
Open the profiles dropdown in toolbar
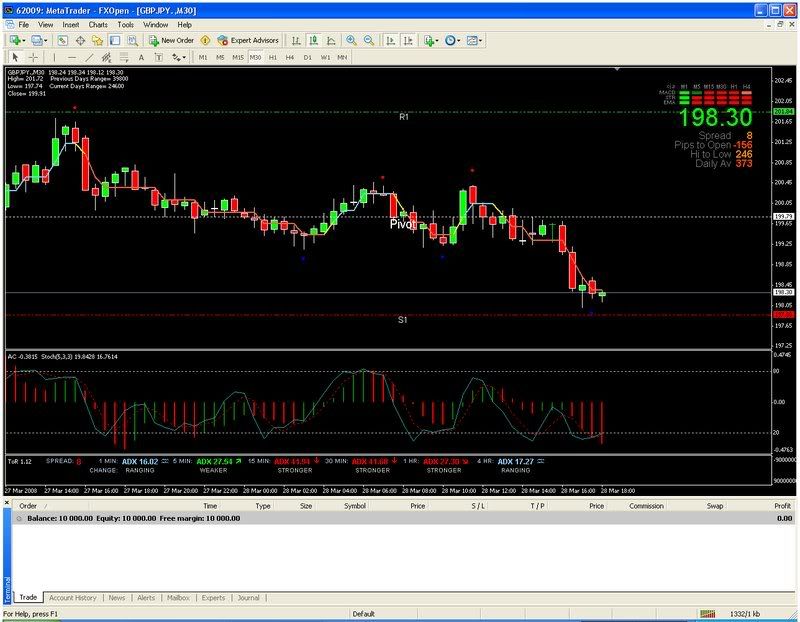point(45,40)
